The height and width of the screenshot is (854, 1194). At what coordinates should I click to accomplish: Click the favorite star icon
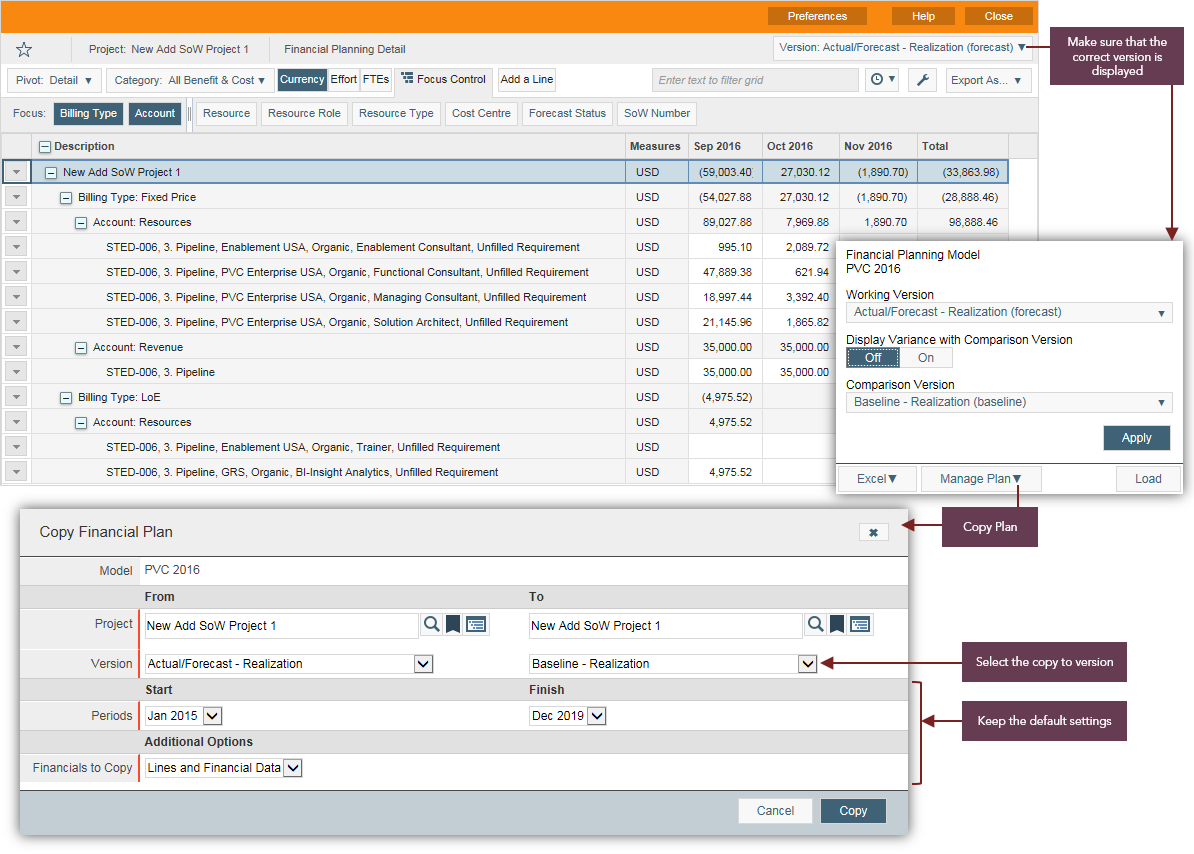coord(24,50)
